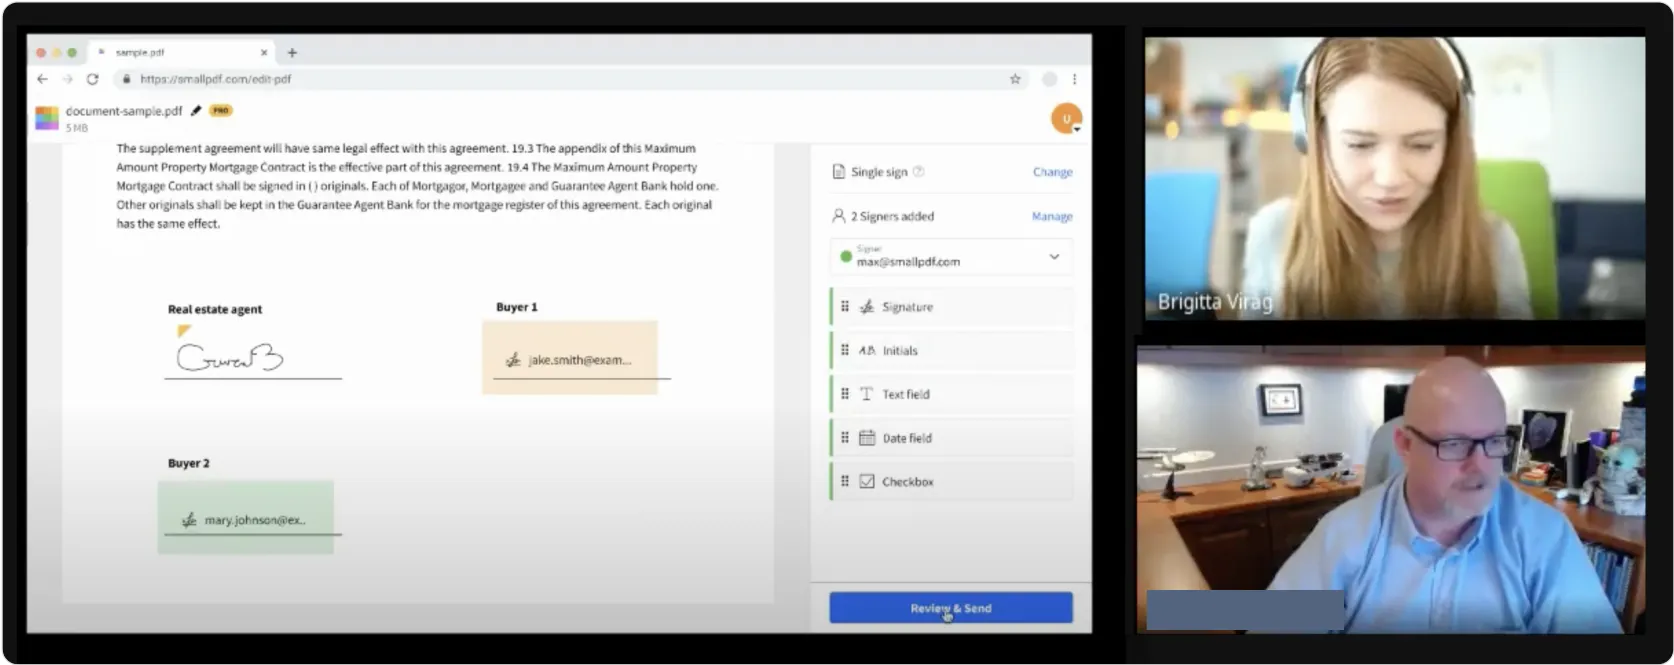Click the Smallpdf colorful logo icon

point(47,118)
